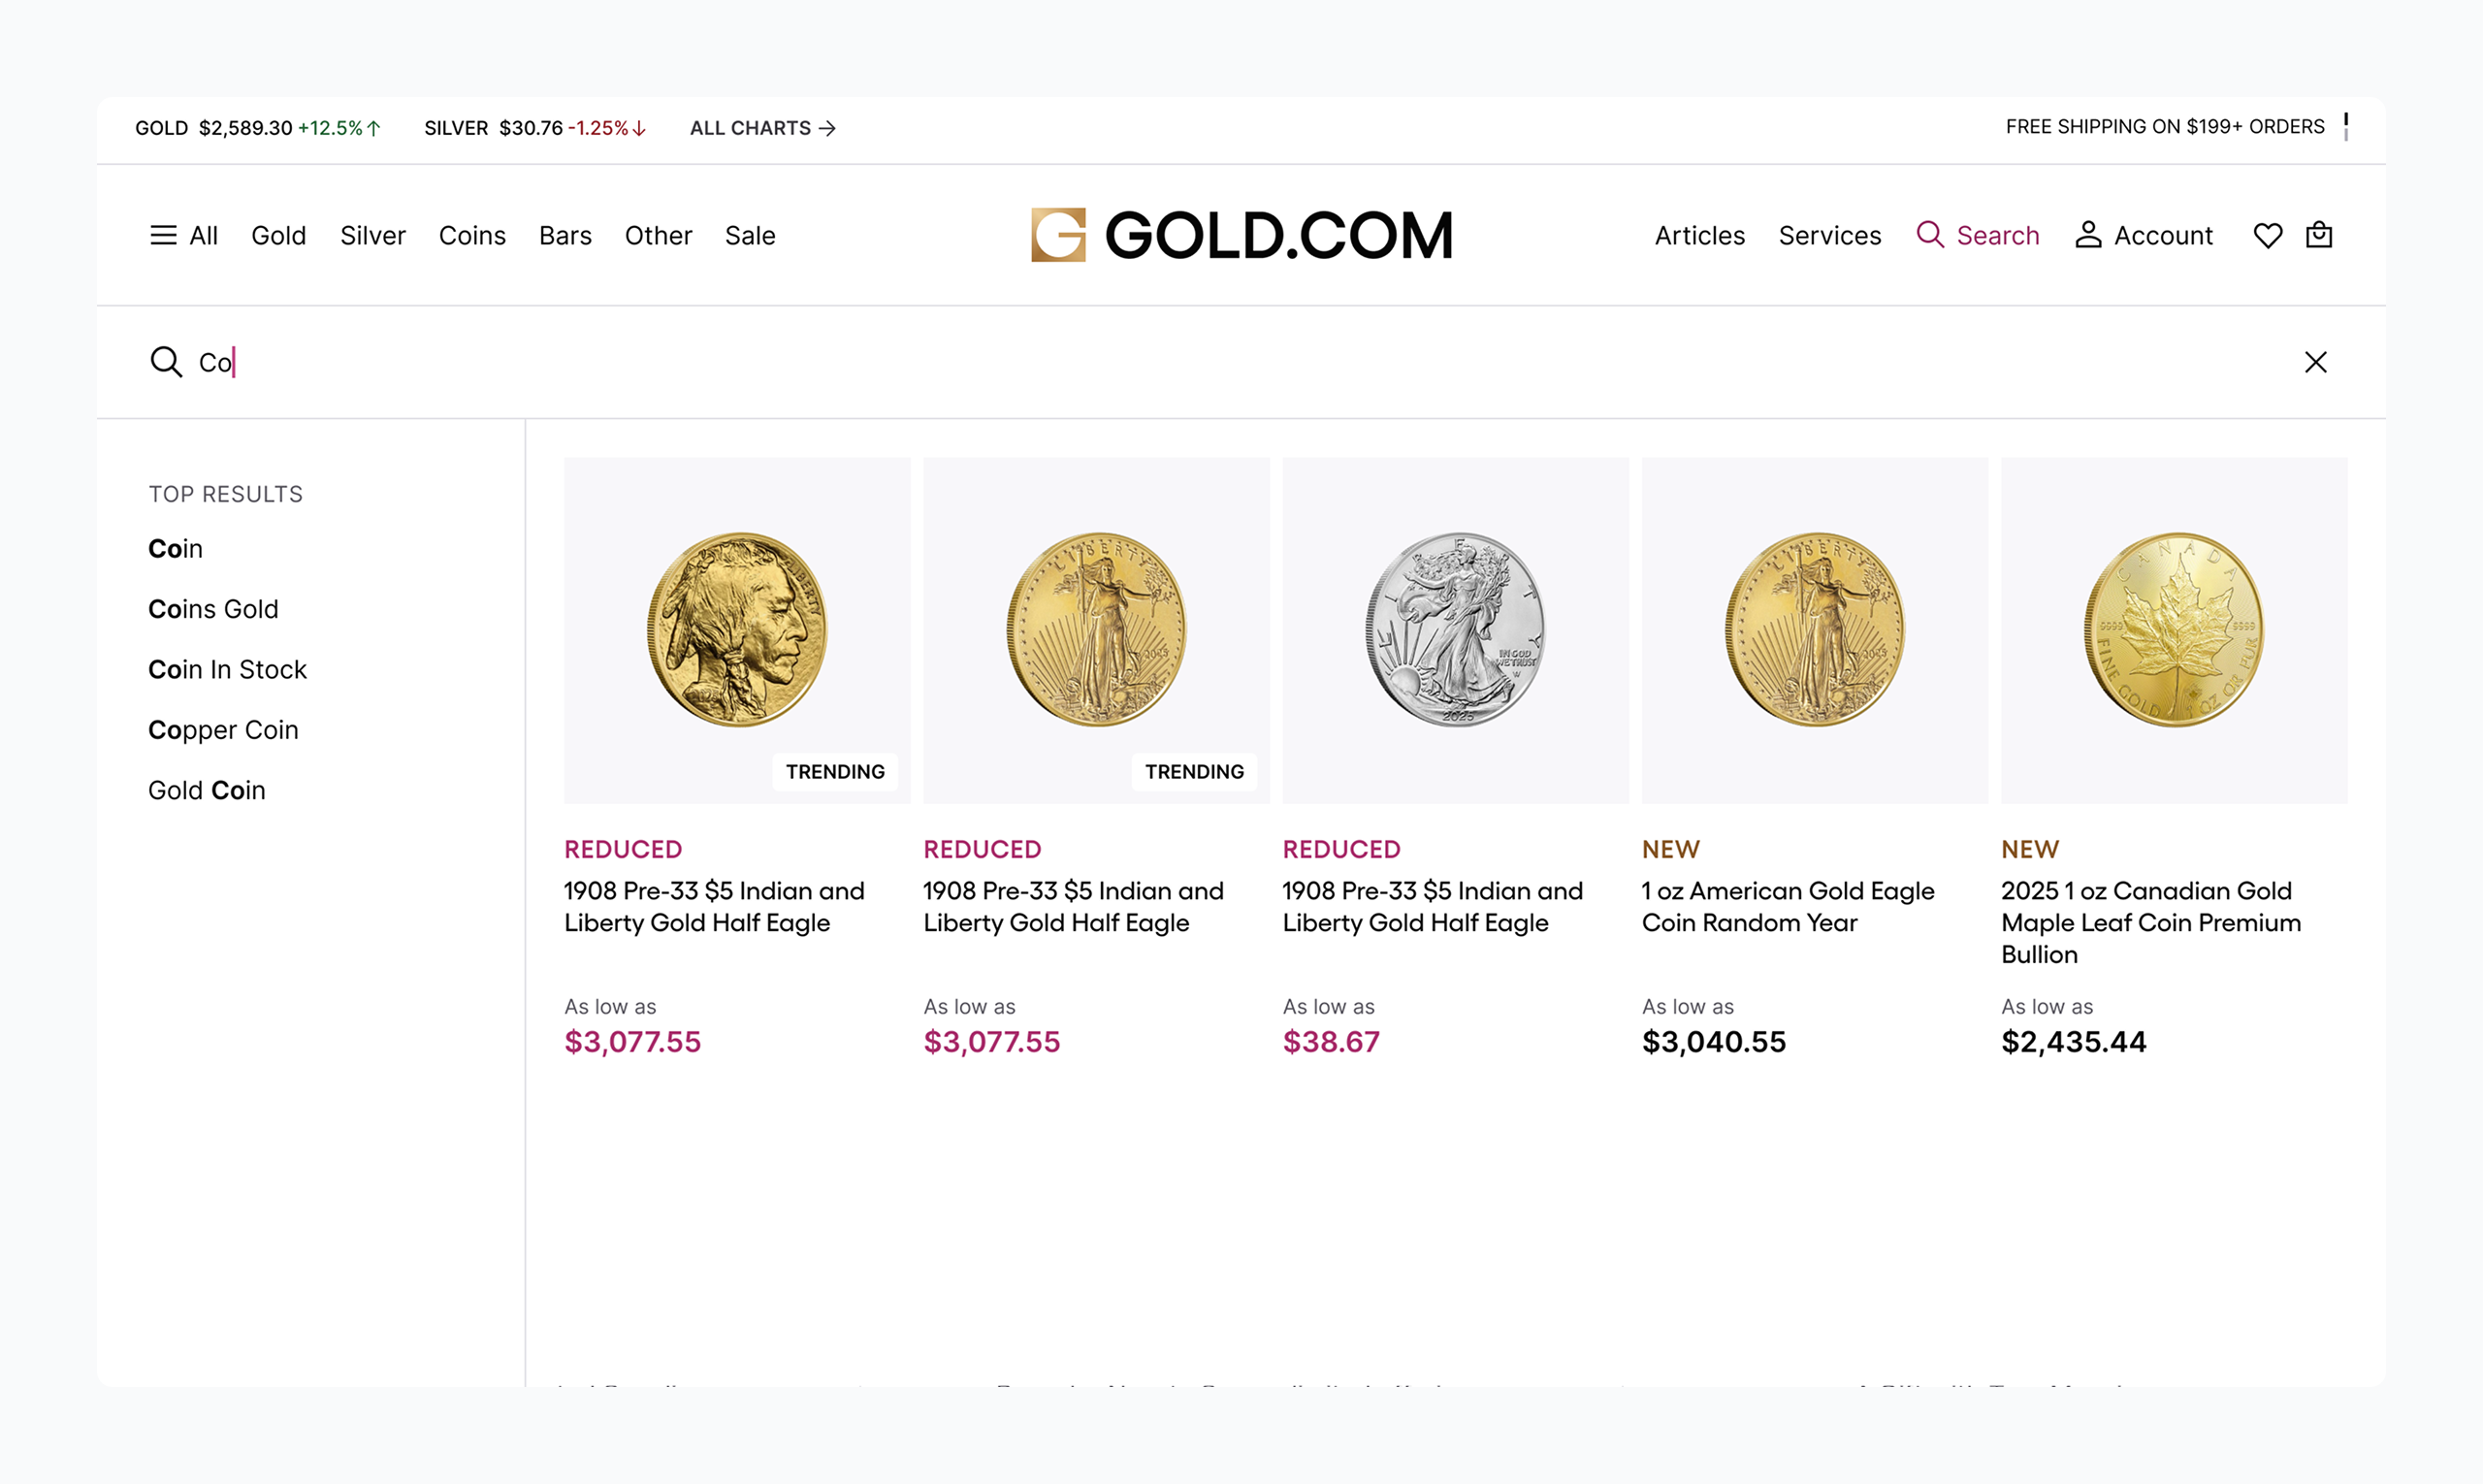The height and width of the screenshot is (1484, 2483).
Task: Open the Silver menu item
Action: (x=372, y=236)
